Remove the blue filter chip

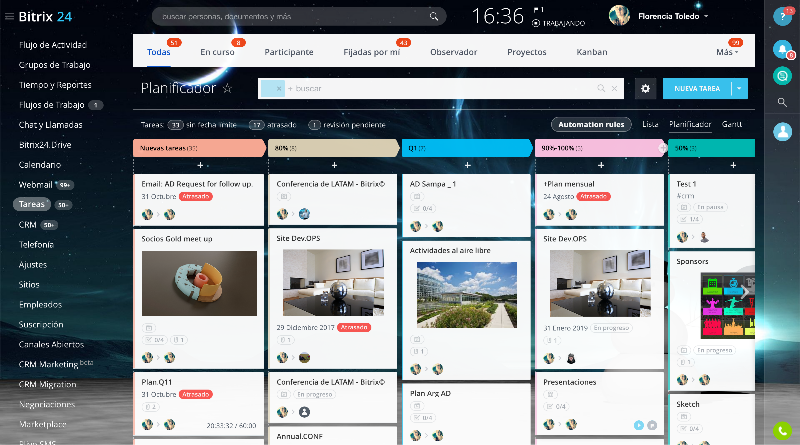(x=279, y=88)
